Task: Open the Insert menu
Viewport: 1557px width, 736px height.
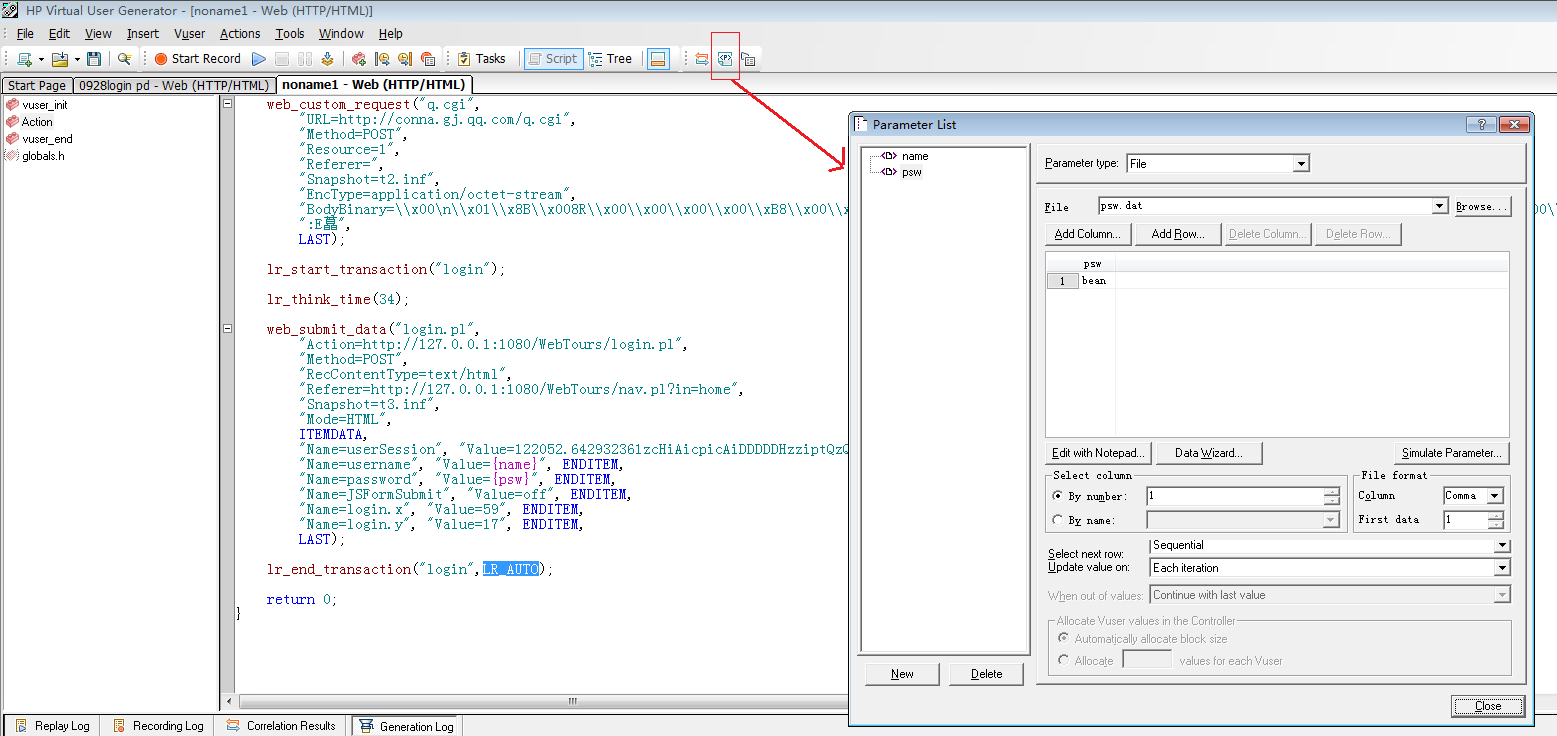Action: click(x=143, y=34)
